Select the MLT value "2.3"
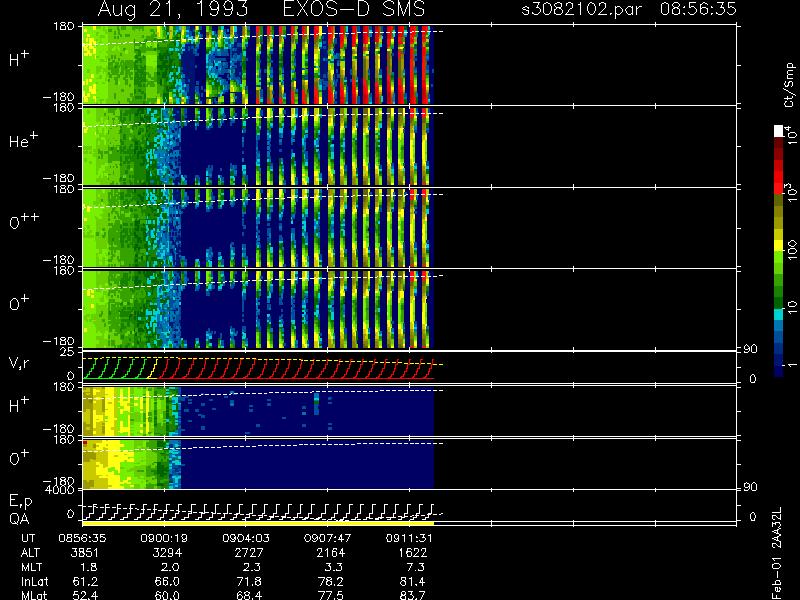Screen dimensions: 800x600 (252, 567)
